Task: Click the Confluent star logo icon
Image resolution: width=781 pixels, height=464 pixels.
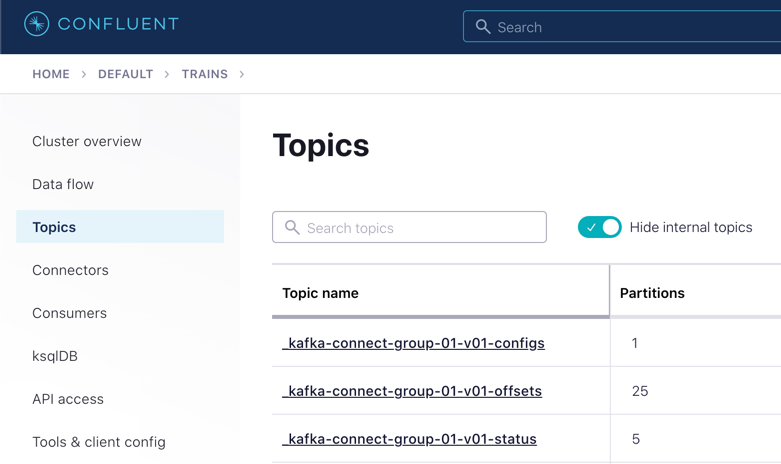Action: [37, 24]
